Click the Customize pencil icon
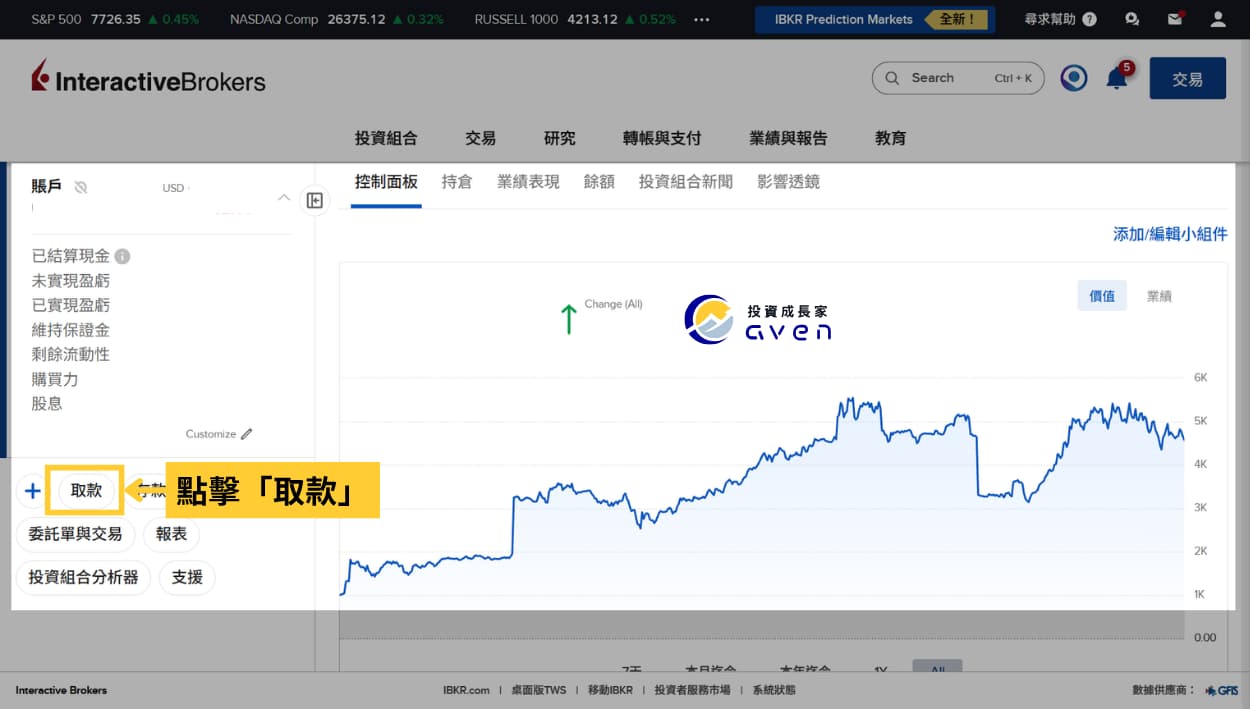 pos(247,434)
